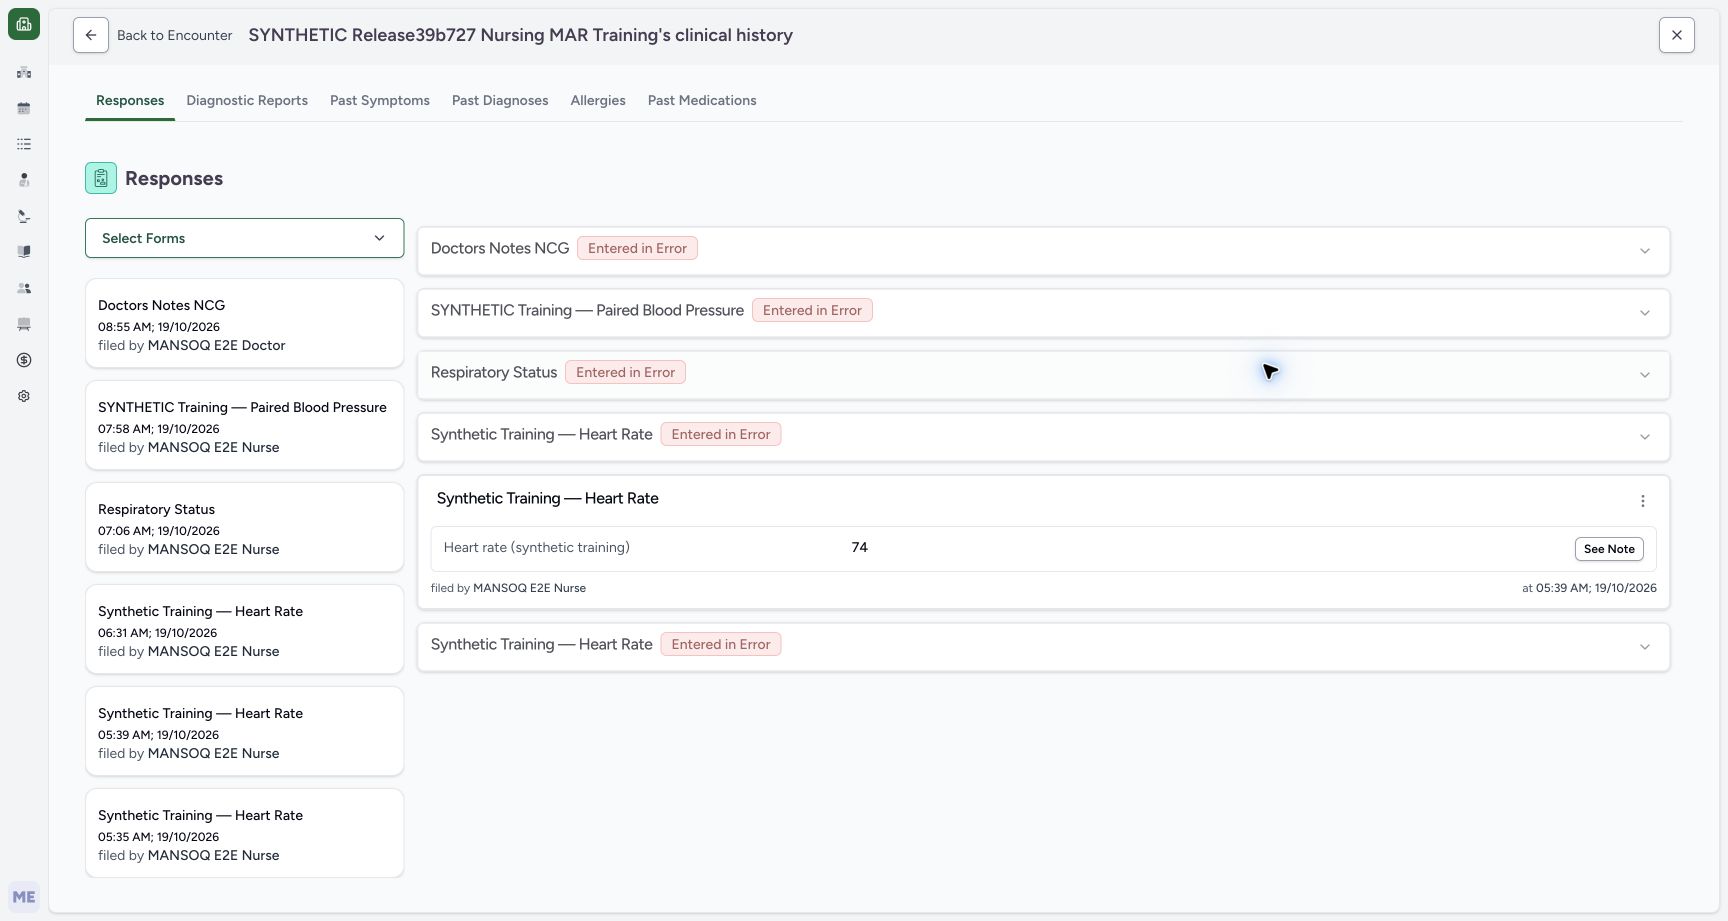Expand the Heart Rate entry above the open response

1044,436
